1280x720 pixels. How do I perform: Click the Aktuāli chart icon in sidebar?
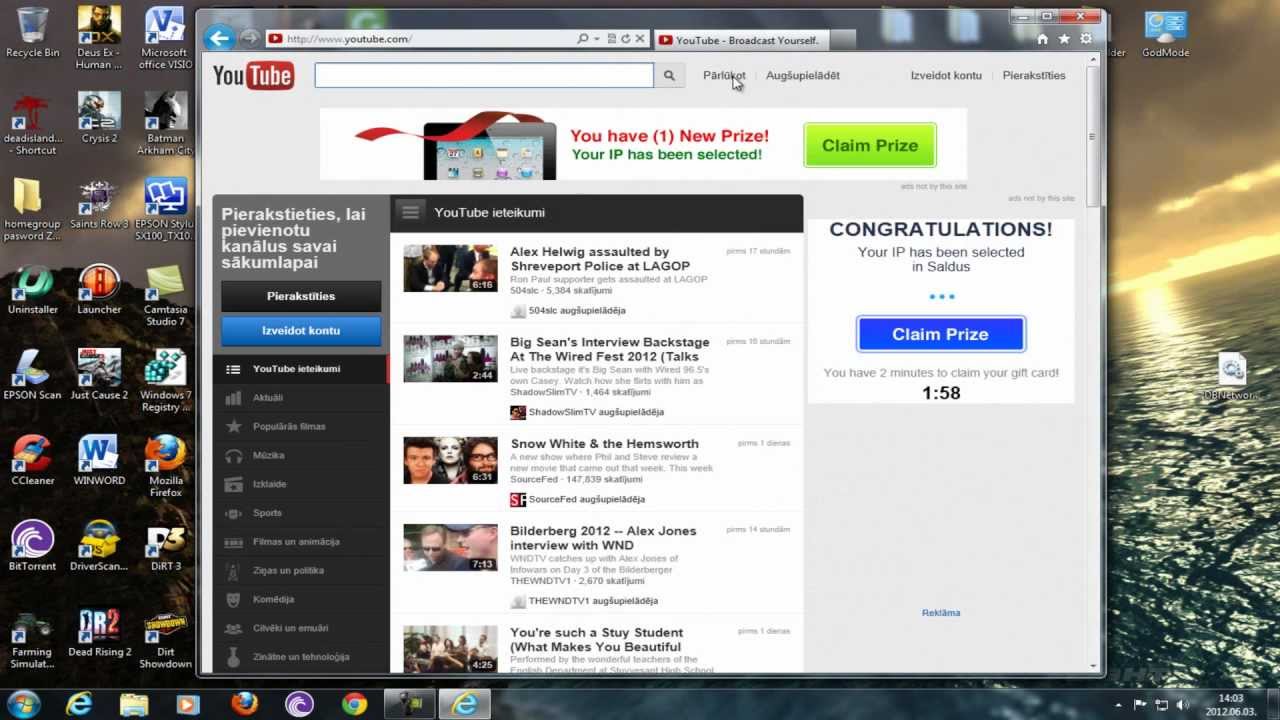click(x=233, y=398)
